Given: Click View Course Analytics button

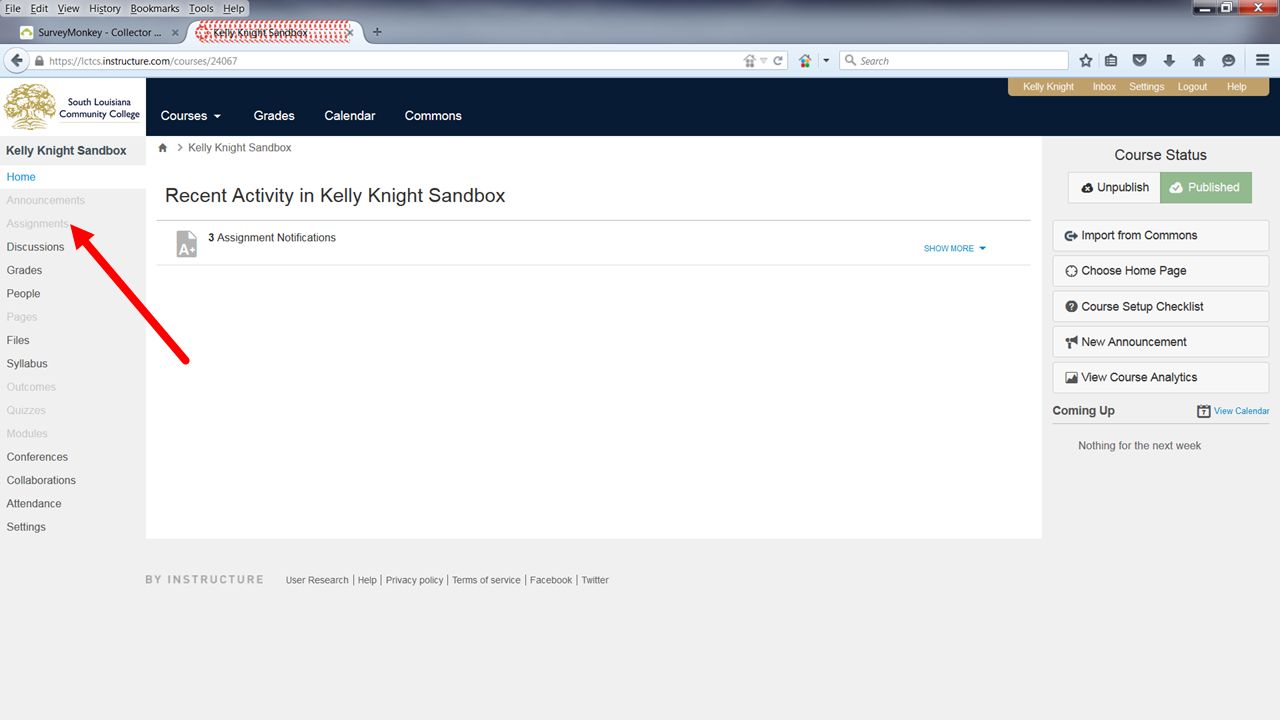Looking at the screenshot, I should [1160, 378].
